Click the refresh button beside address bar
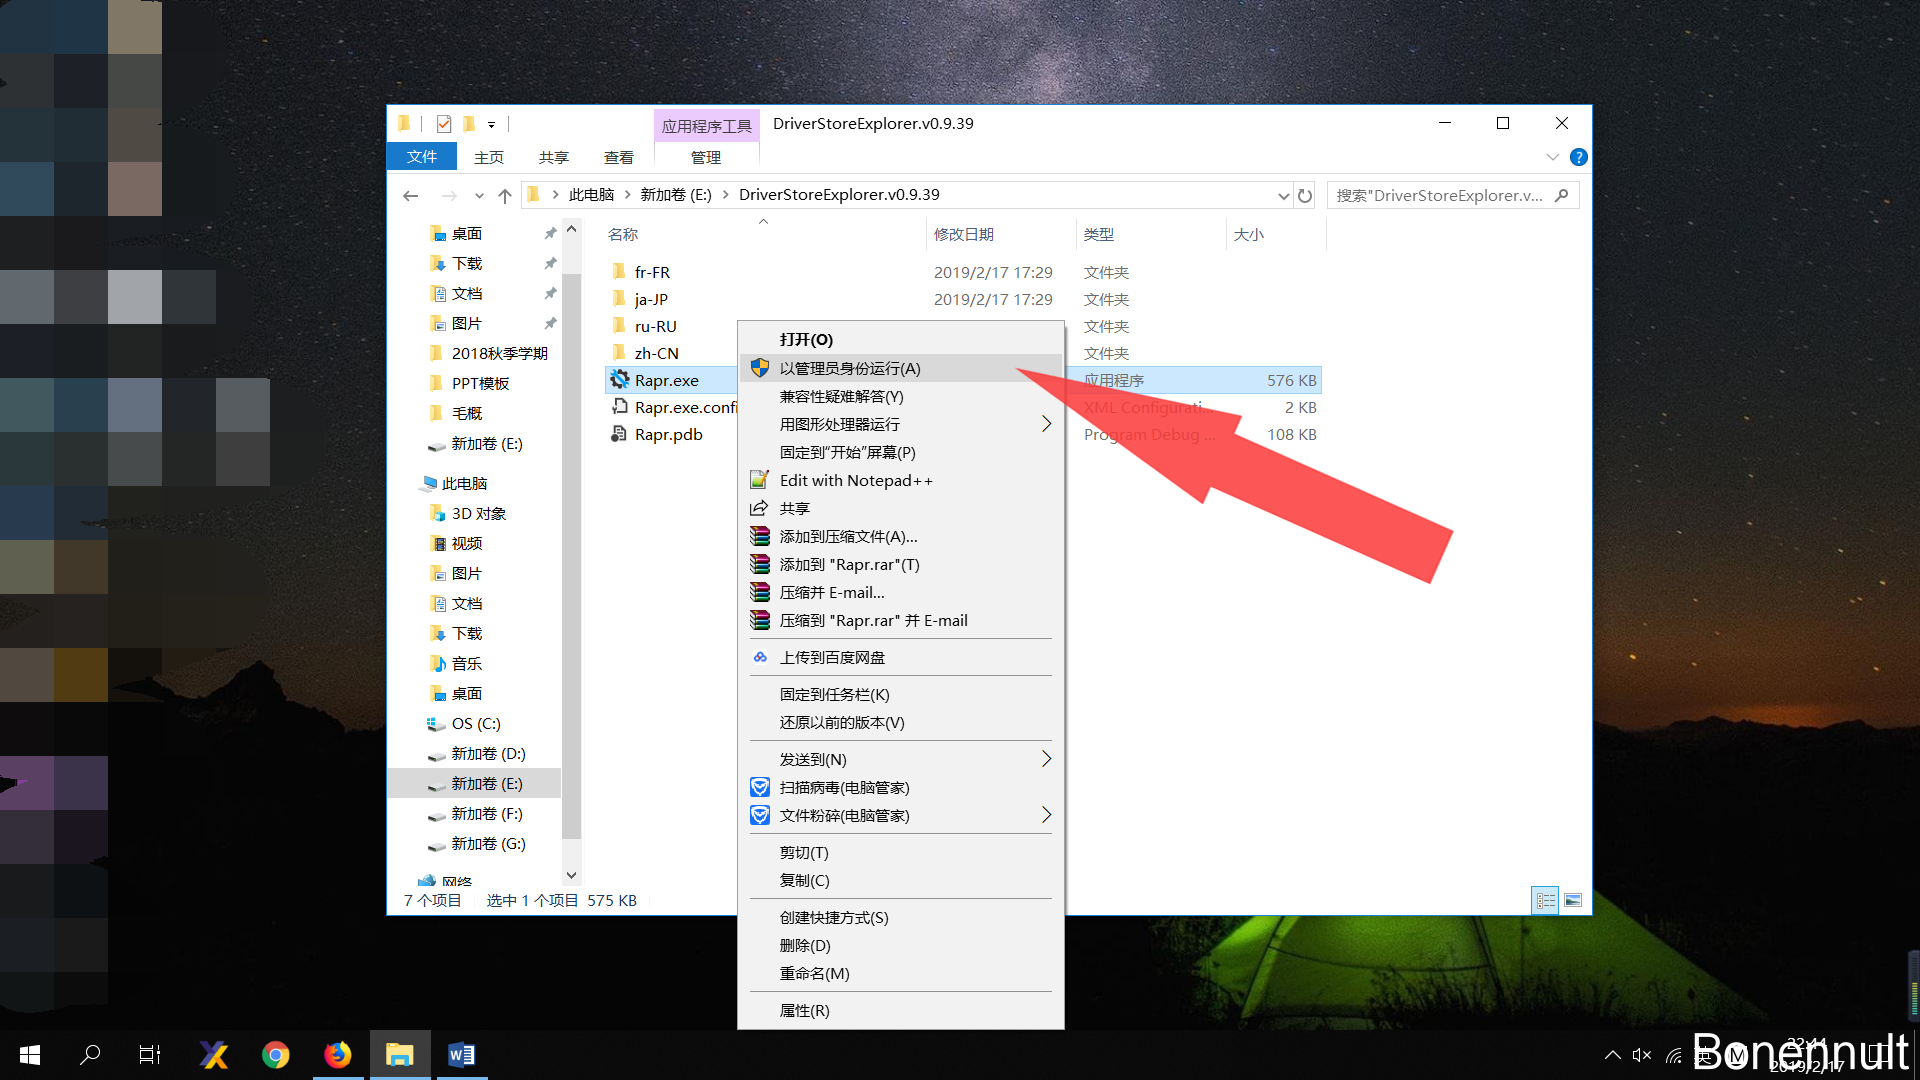Screen dimensions: 1920x1080 [x=1305, y=195]
